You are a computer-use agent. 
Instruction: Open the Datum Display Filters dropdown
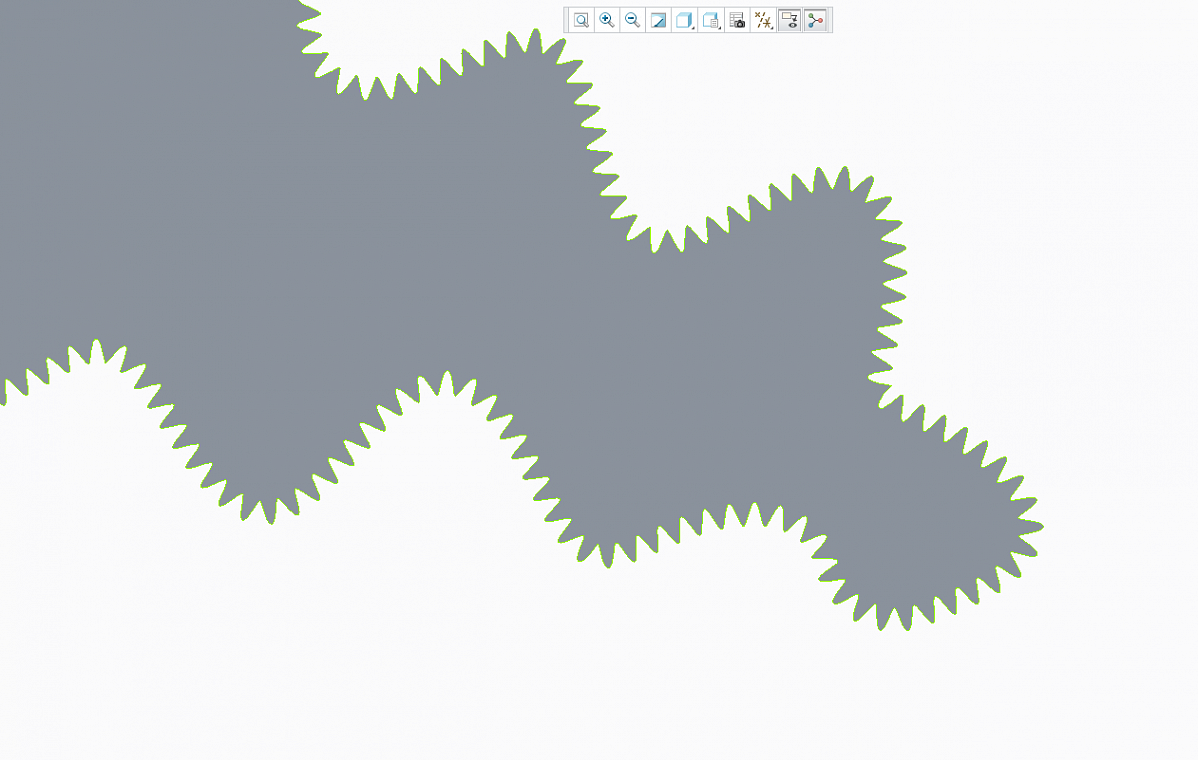tap(763, 21)
